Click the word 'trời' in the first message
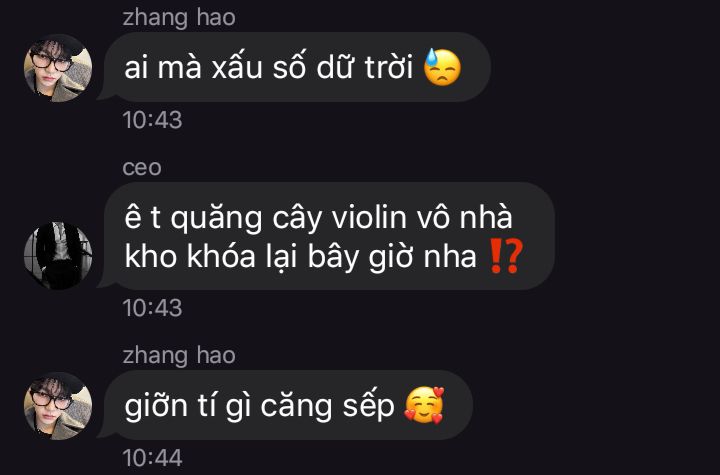This screenshot has width=720, height=475. click(389, 68)
